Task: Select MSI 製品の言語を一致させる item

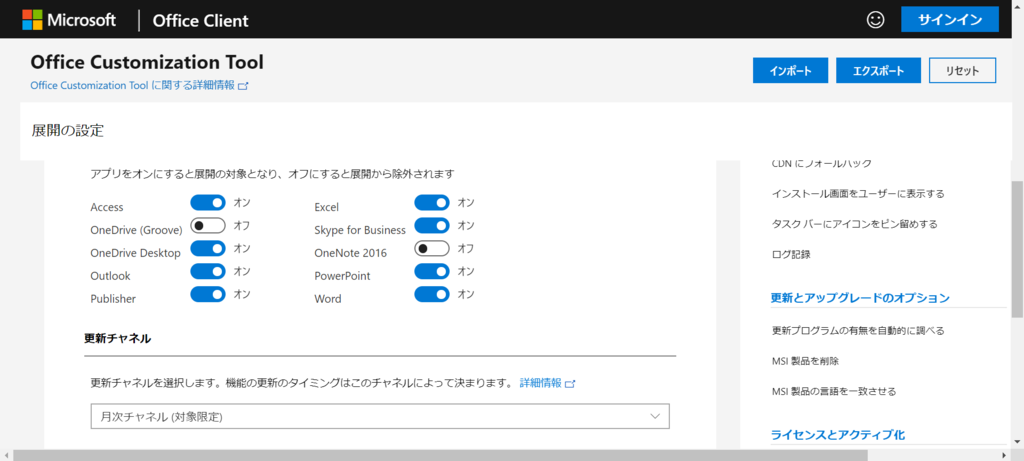Action: pyautogui.click(x=834, y=392)
